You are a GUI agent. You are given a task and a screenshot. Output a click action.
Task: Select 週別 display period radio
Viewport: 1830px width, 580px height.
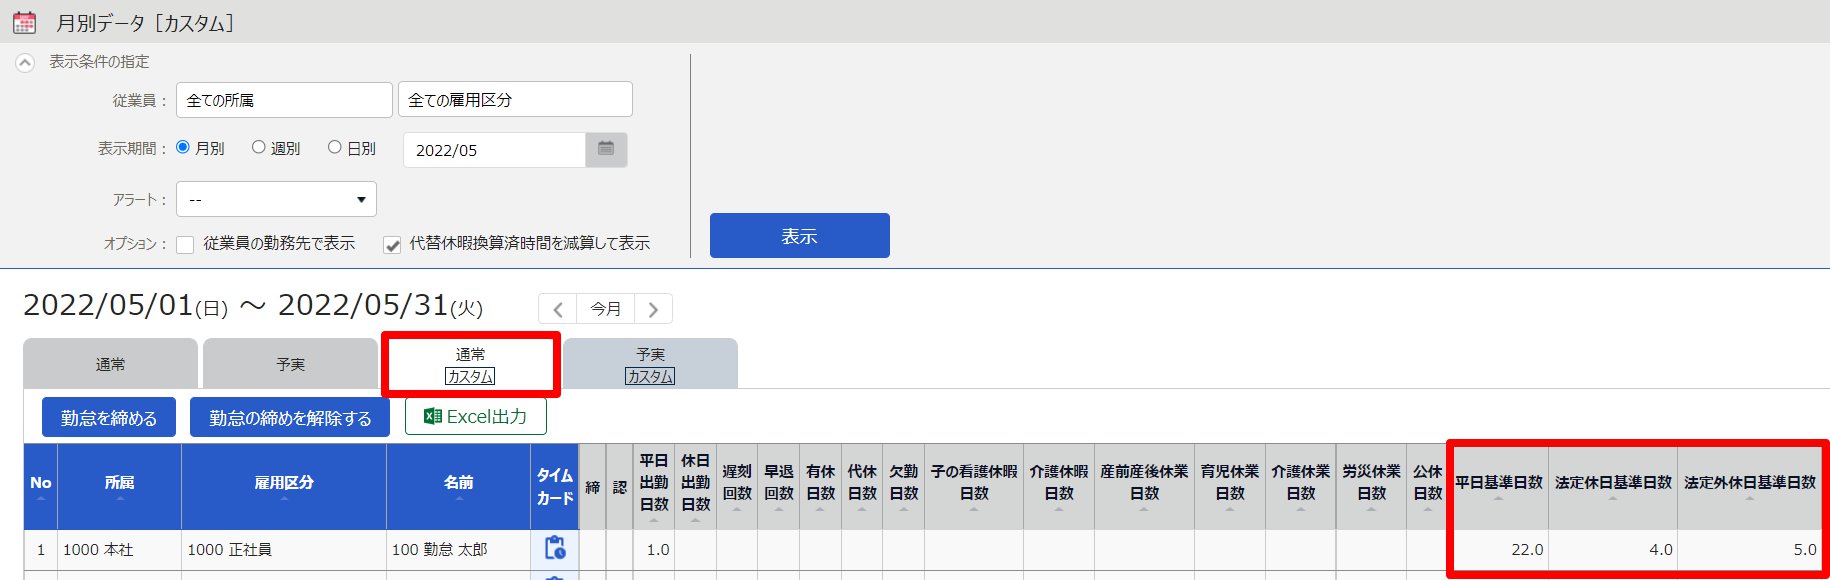pyautogui.click(x=259, y=147)
